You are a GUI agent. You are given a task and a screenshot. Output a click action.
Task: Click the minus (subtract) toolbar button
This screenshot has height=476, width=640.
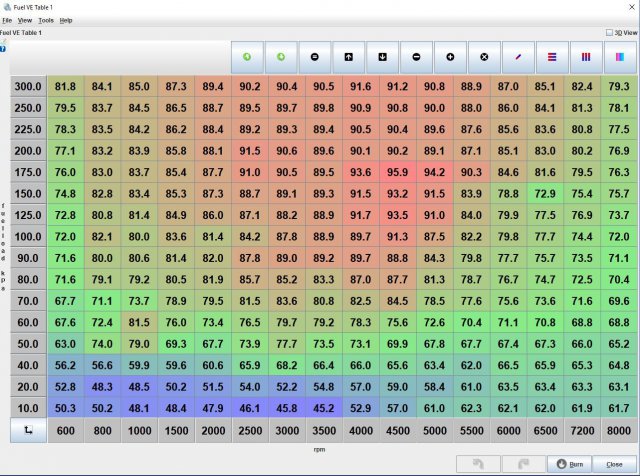(x=416, y=57)
